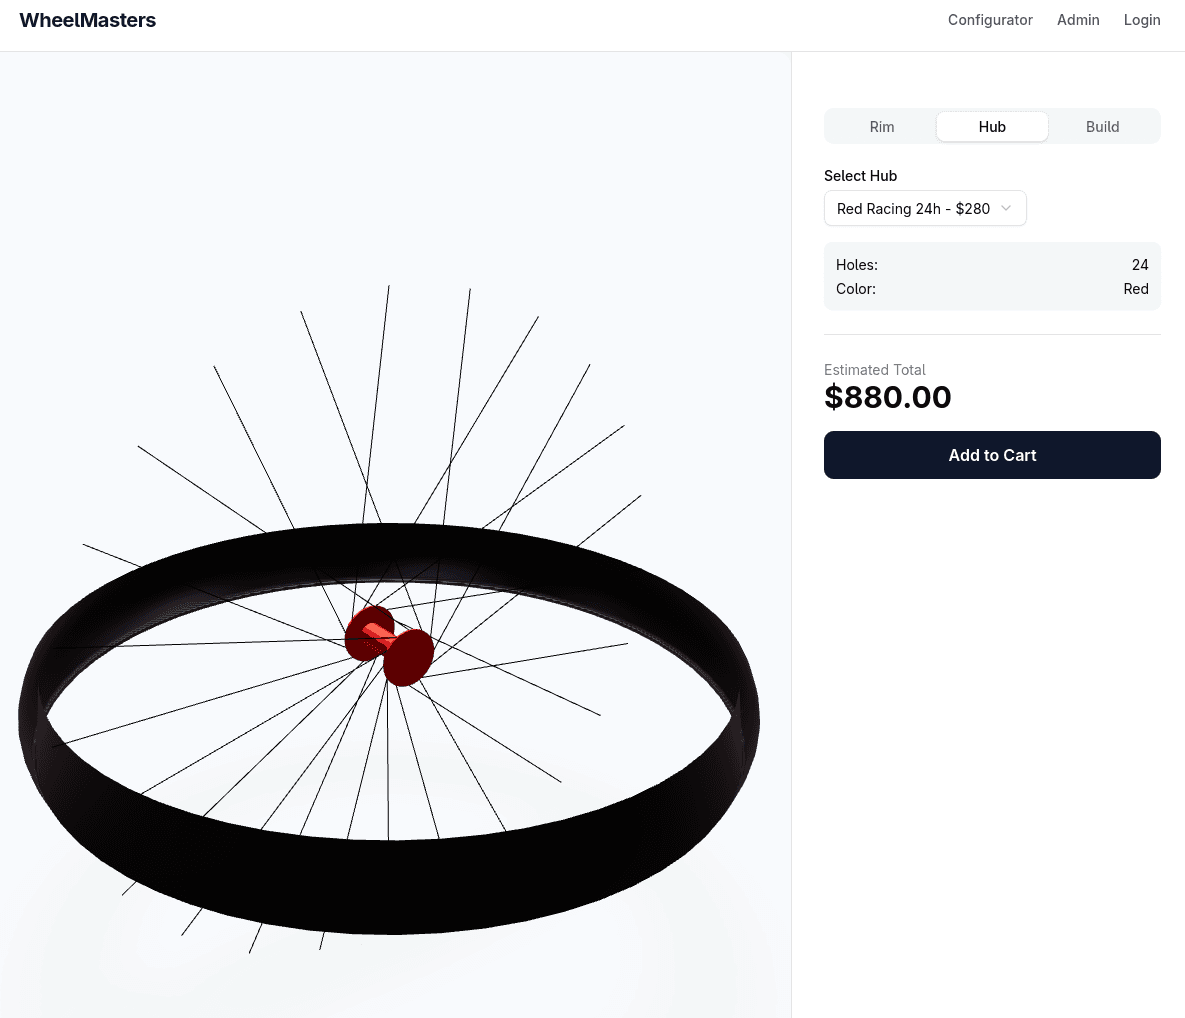Go to the Admin page
Viewport: 1185px width, 1018px height.
click(1078, 20)
